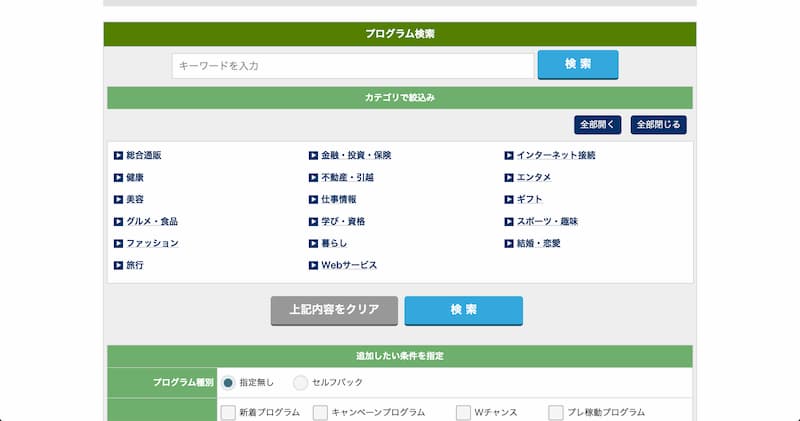The image size is (800, 421).
Task: Open the インターネット接続 category label
Action: pyautogui.click(x=556, y=155)
